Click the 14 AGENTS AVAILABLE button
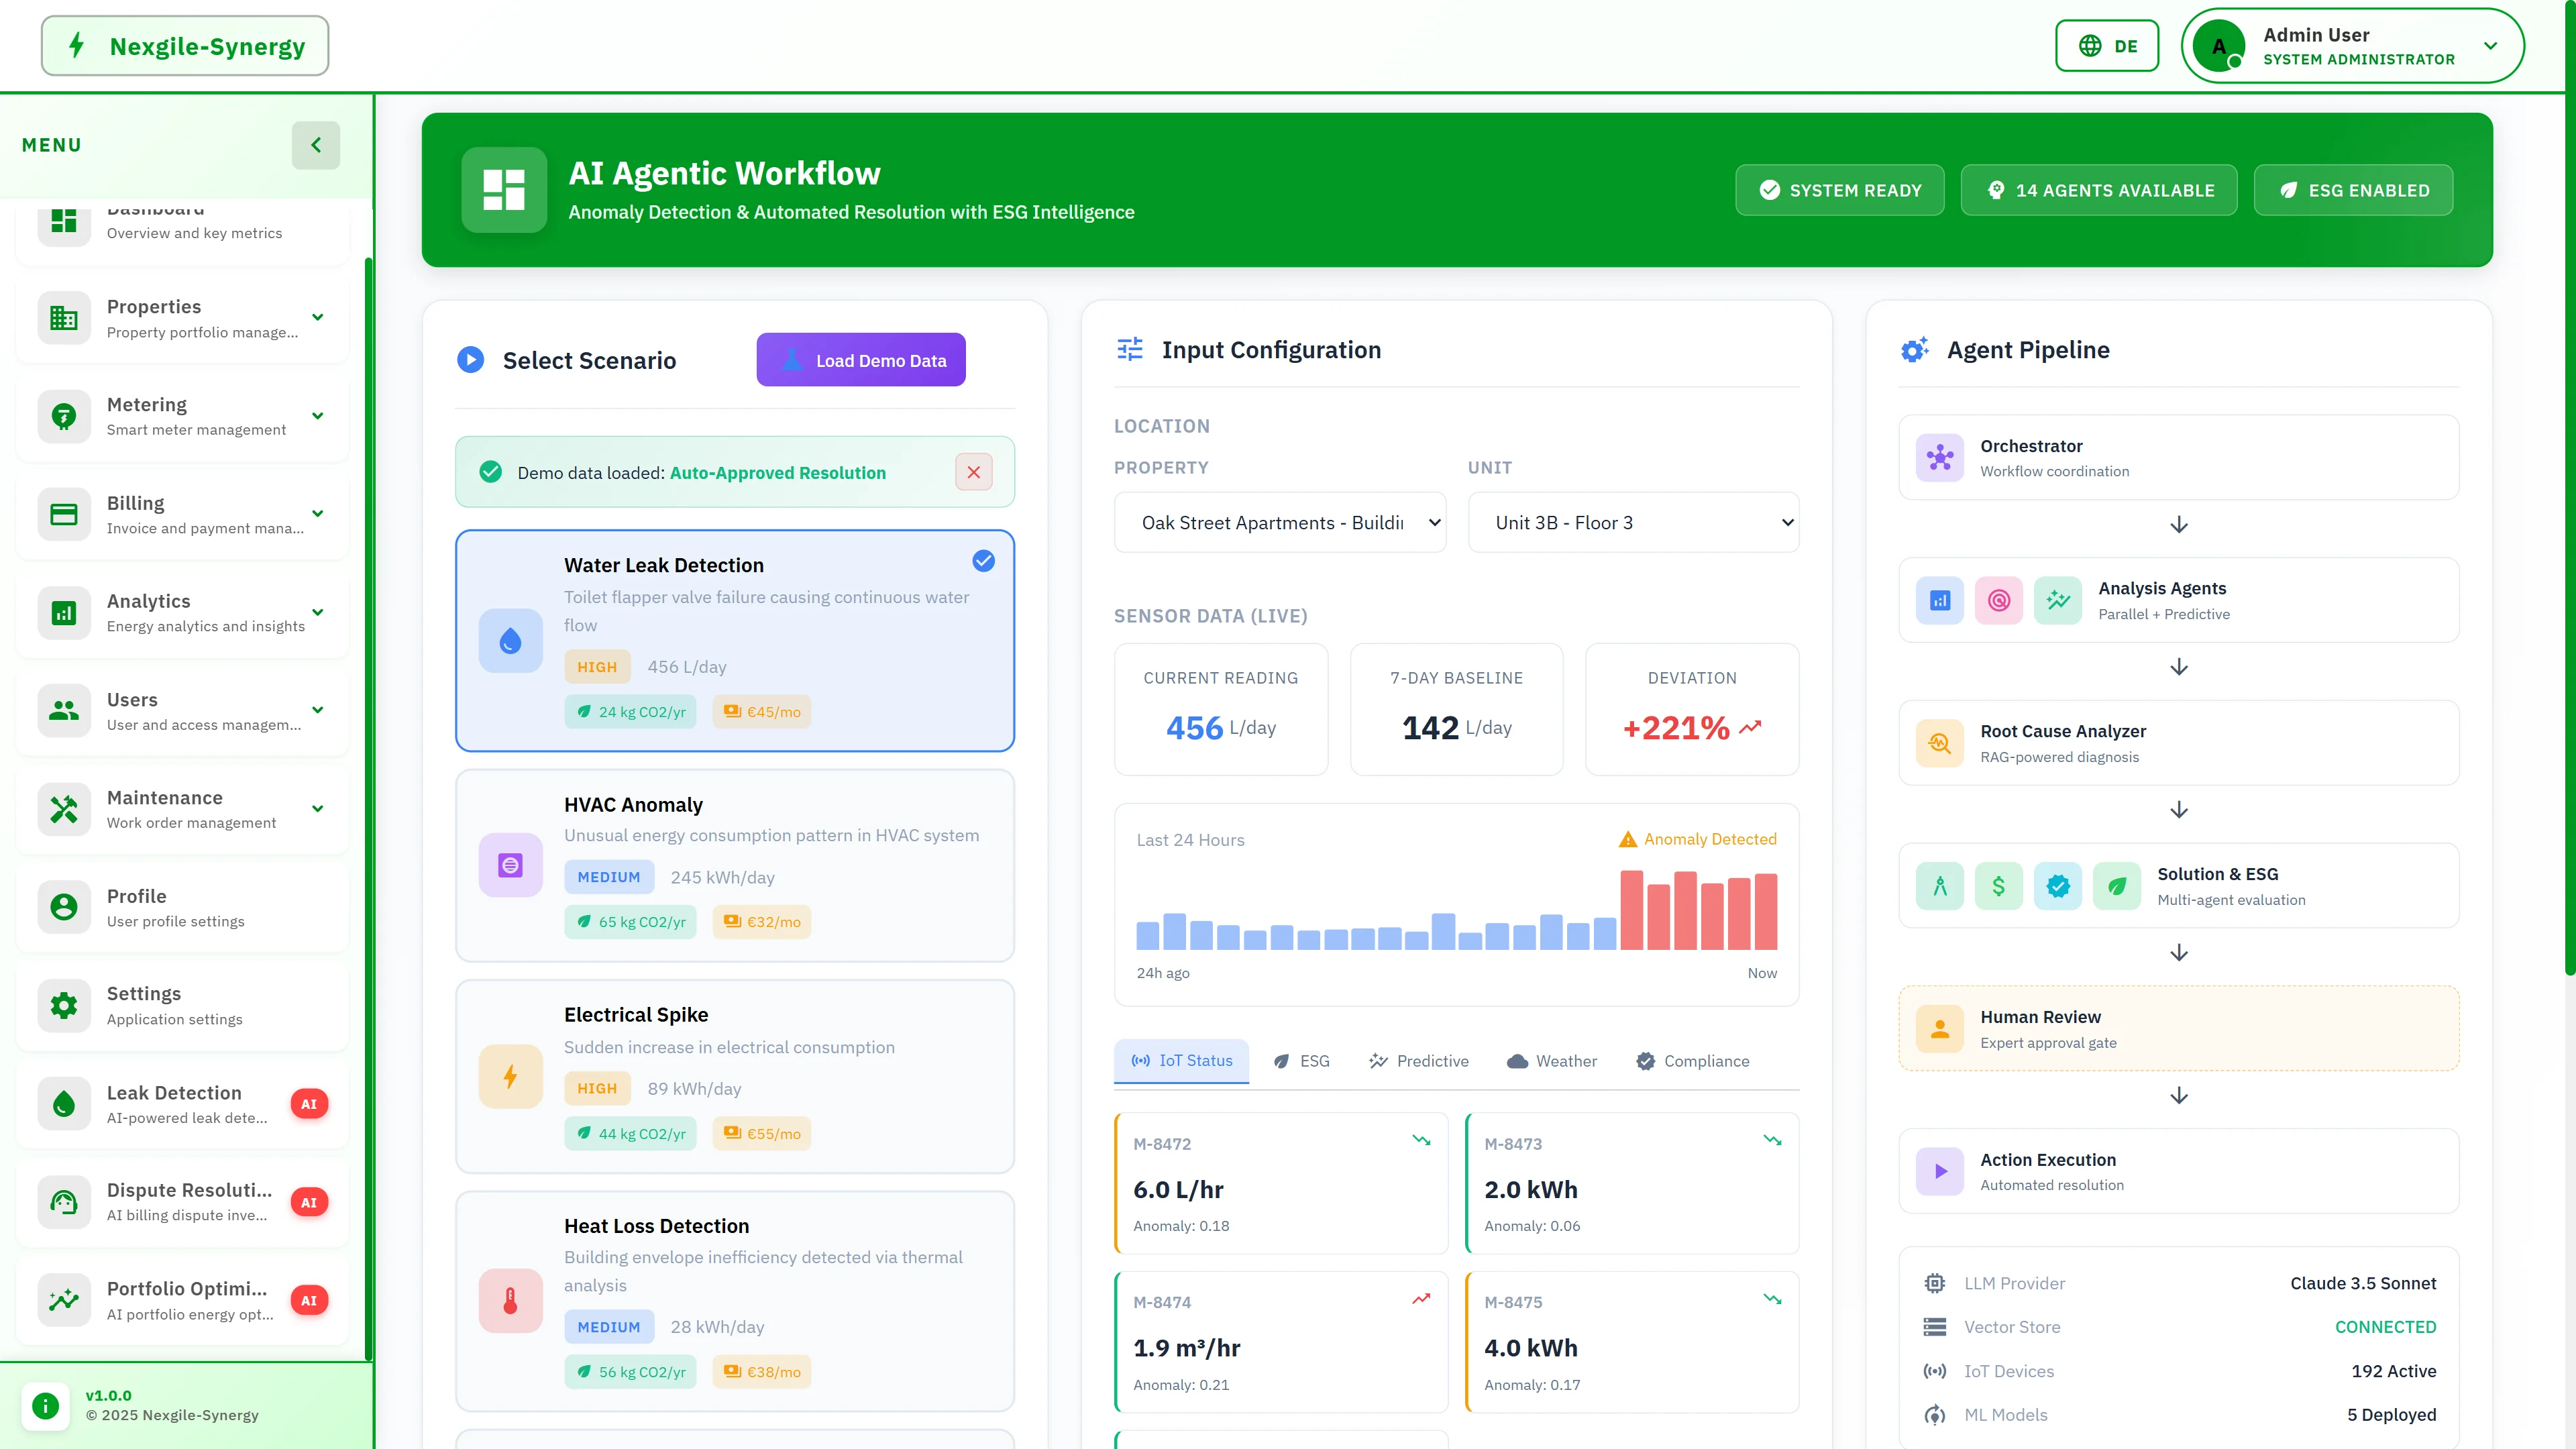Screen dimensions: 2576x1449 [x=2099, y=190]
